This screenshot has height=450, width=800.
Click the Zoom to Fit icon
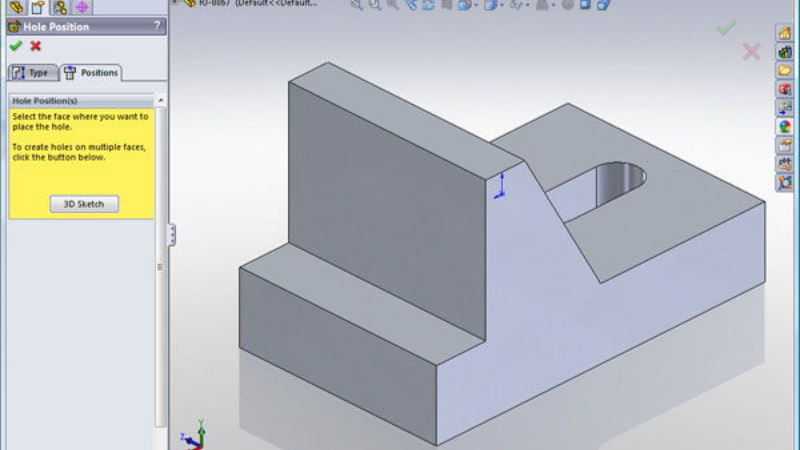[x=357, y=5]
